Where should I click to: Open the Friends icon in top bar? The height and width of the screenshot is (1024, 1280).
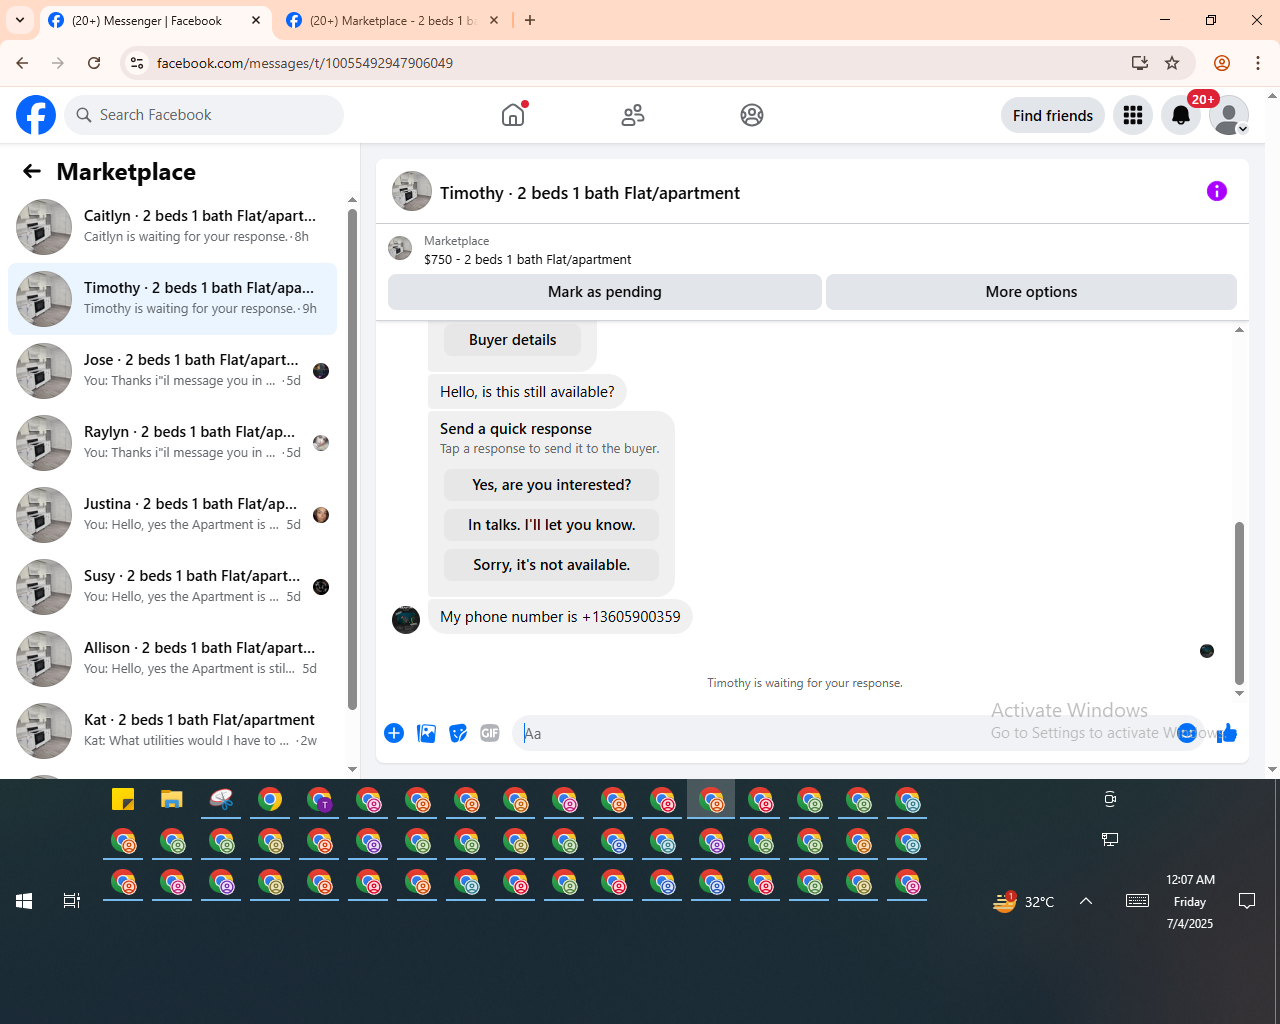pyautogui.click(x=633, y=115)
